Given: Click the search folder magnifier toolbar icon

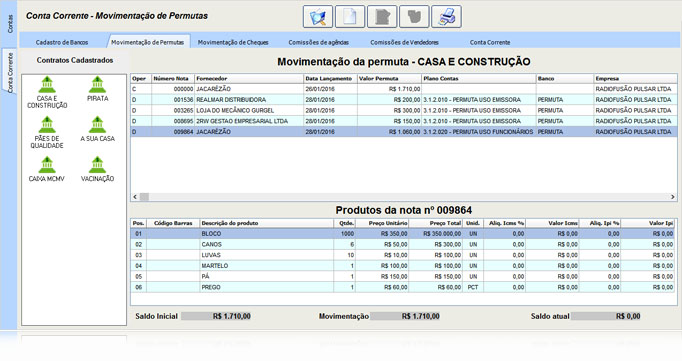Looking at the screenshot, I should pos(318,17).
